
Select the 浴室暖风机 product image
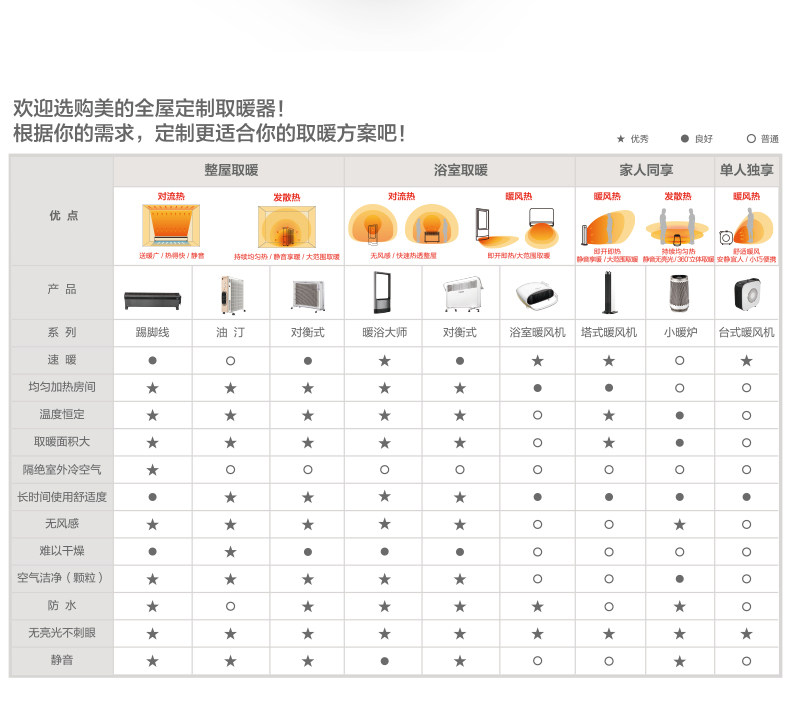pos(537,295)
